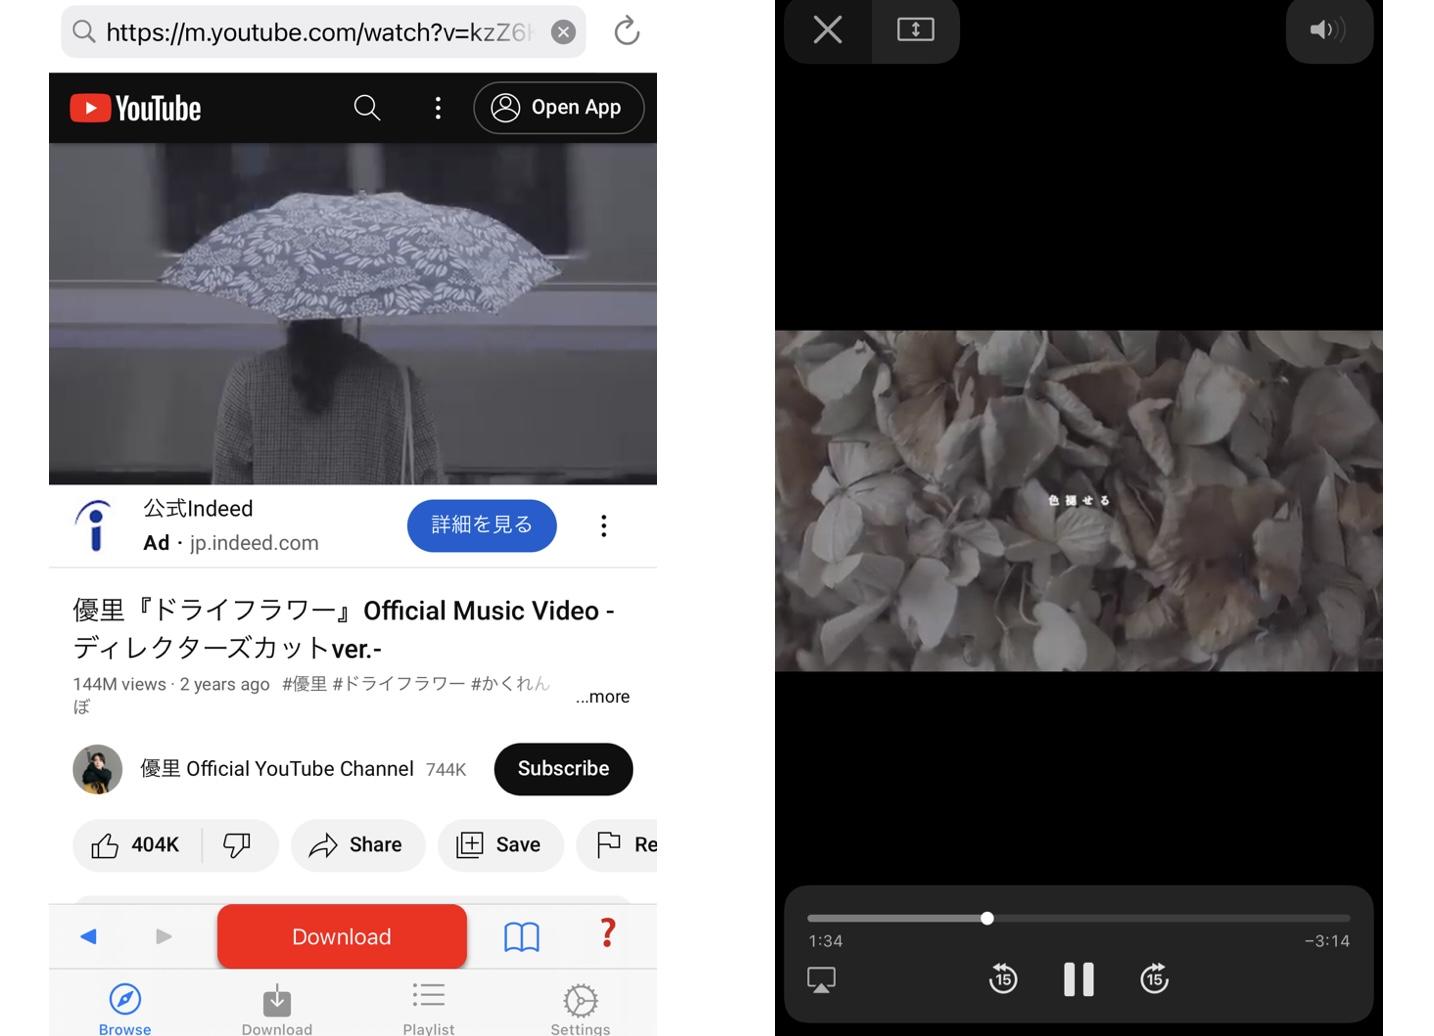Viewport: 1434px width, 1036px height.
Task: Tap the video thumbnail with umbrella
Action: pyautogui.click(x=353, y=313)
